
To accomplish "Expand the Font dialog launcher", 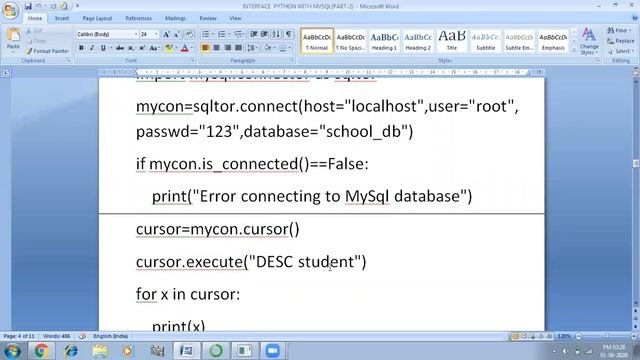I will tap(193, 60).
